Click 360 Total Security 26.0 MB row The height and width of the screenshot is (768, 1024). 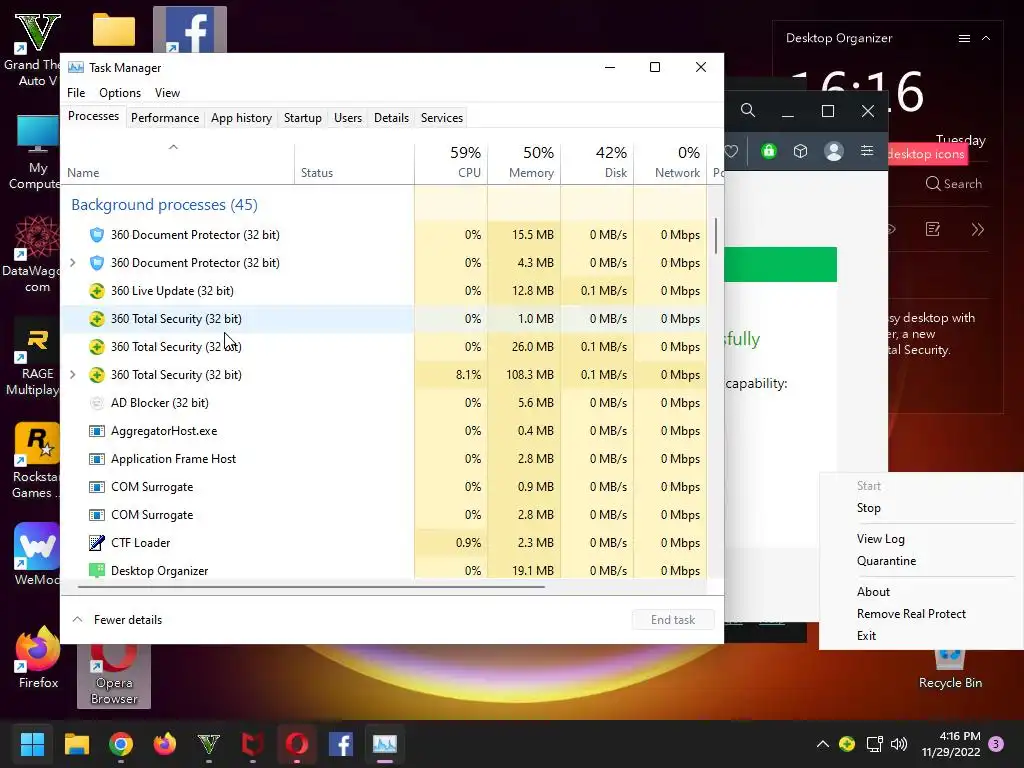point(384,347)
